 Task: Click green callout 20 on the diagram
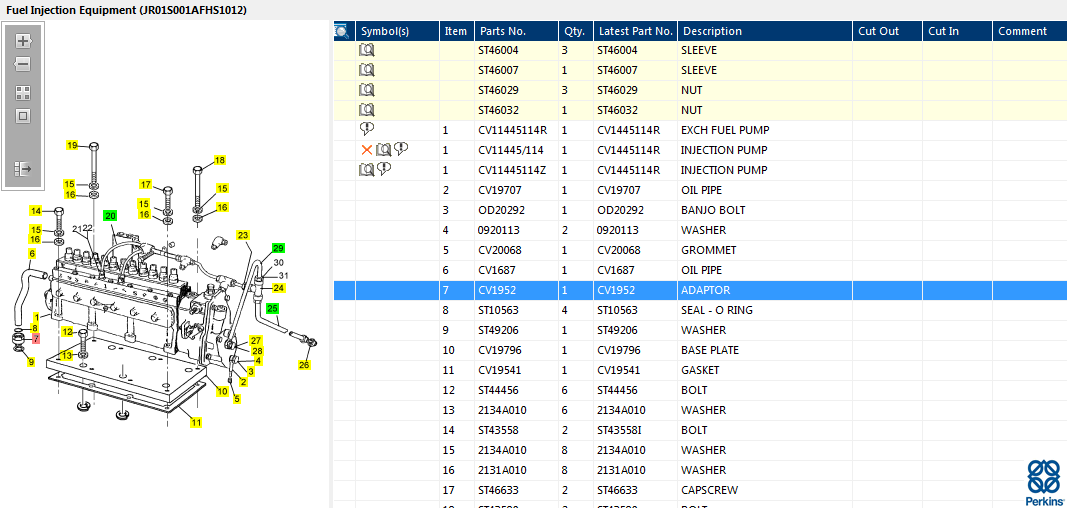pos(110,216)
